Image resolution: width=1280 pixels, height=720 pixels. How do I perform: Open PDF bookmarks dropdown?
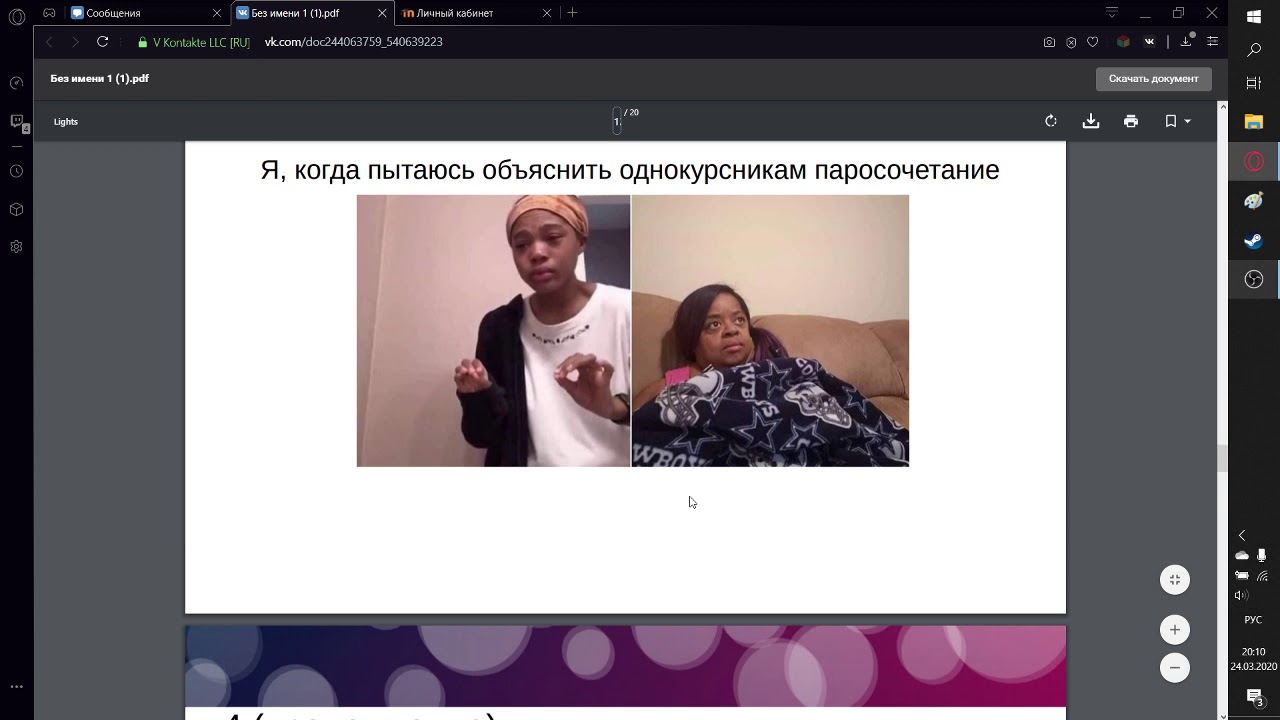point(1177,121)
